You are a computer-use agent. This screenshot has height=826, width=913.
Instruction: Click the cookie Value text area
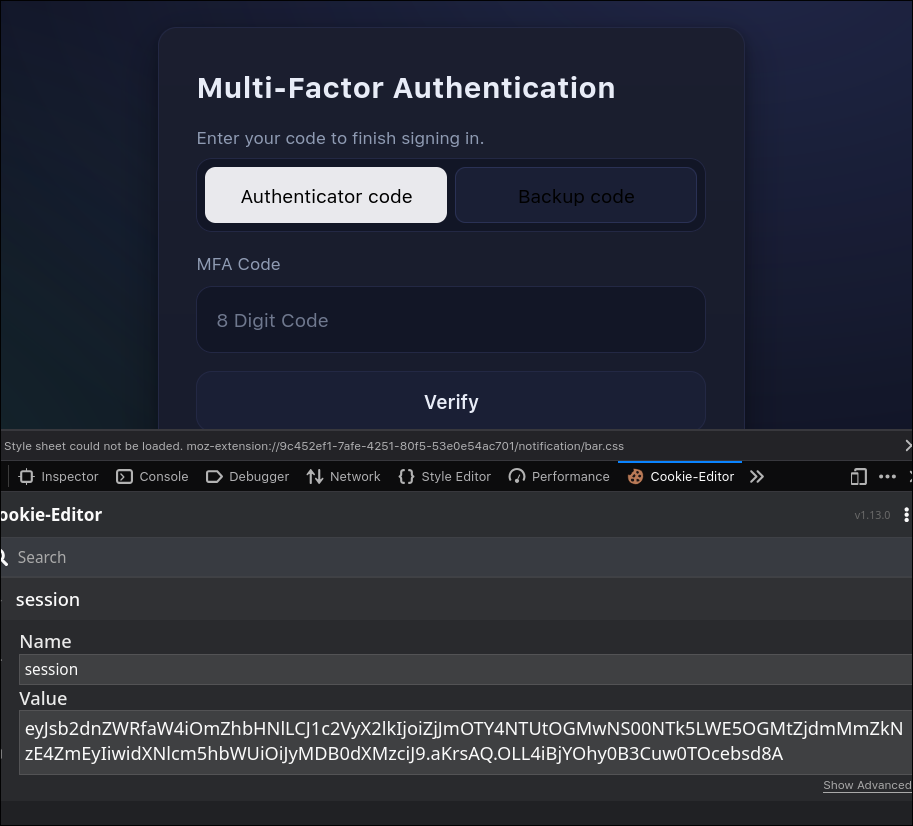coord(460,742)
